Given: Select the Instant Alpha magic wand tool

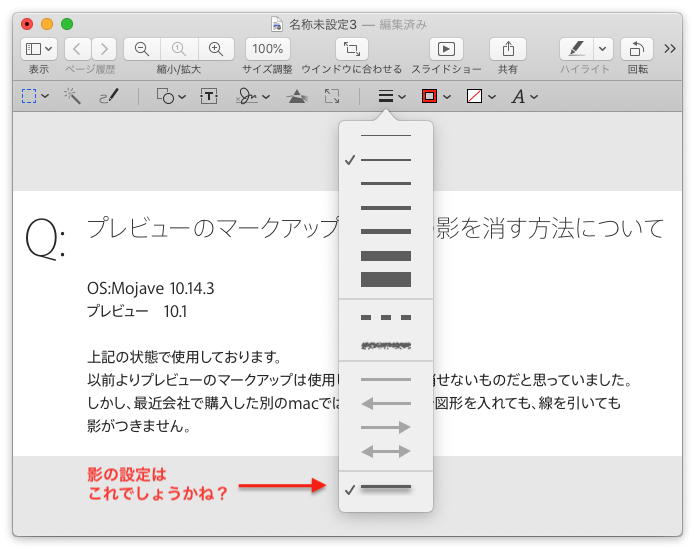Looking at the screenshot, I should pos(72,96).
